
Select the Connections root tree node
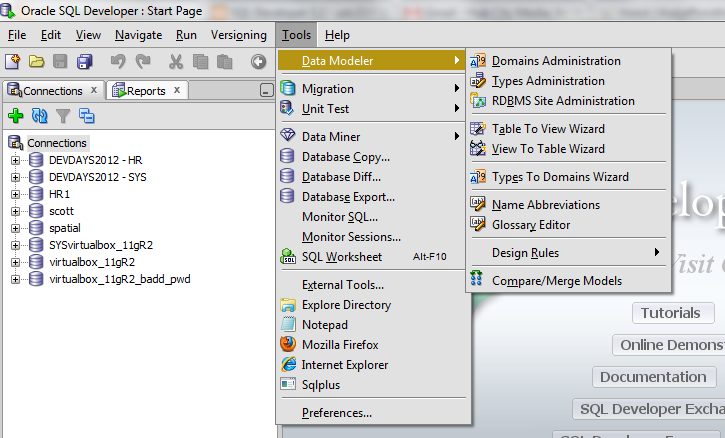[x=56, y=143]
